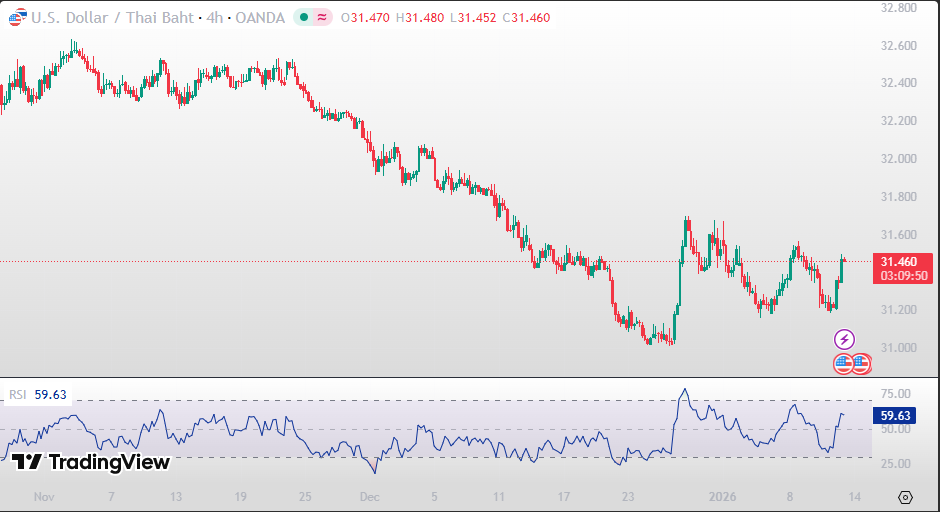Click the 4h interval label
940x512 pixels.
coord(214,18)
